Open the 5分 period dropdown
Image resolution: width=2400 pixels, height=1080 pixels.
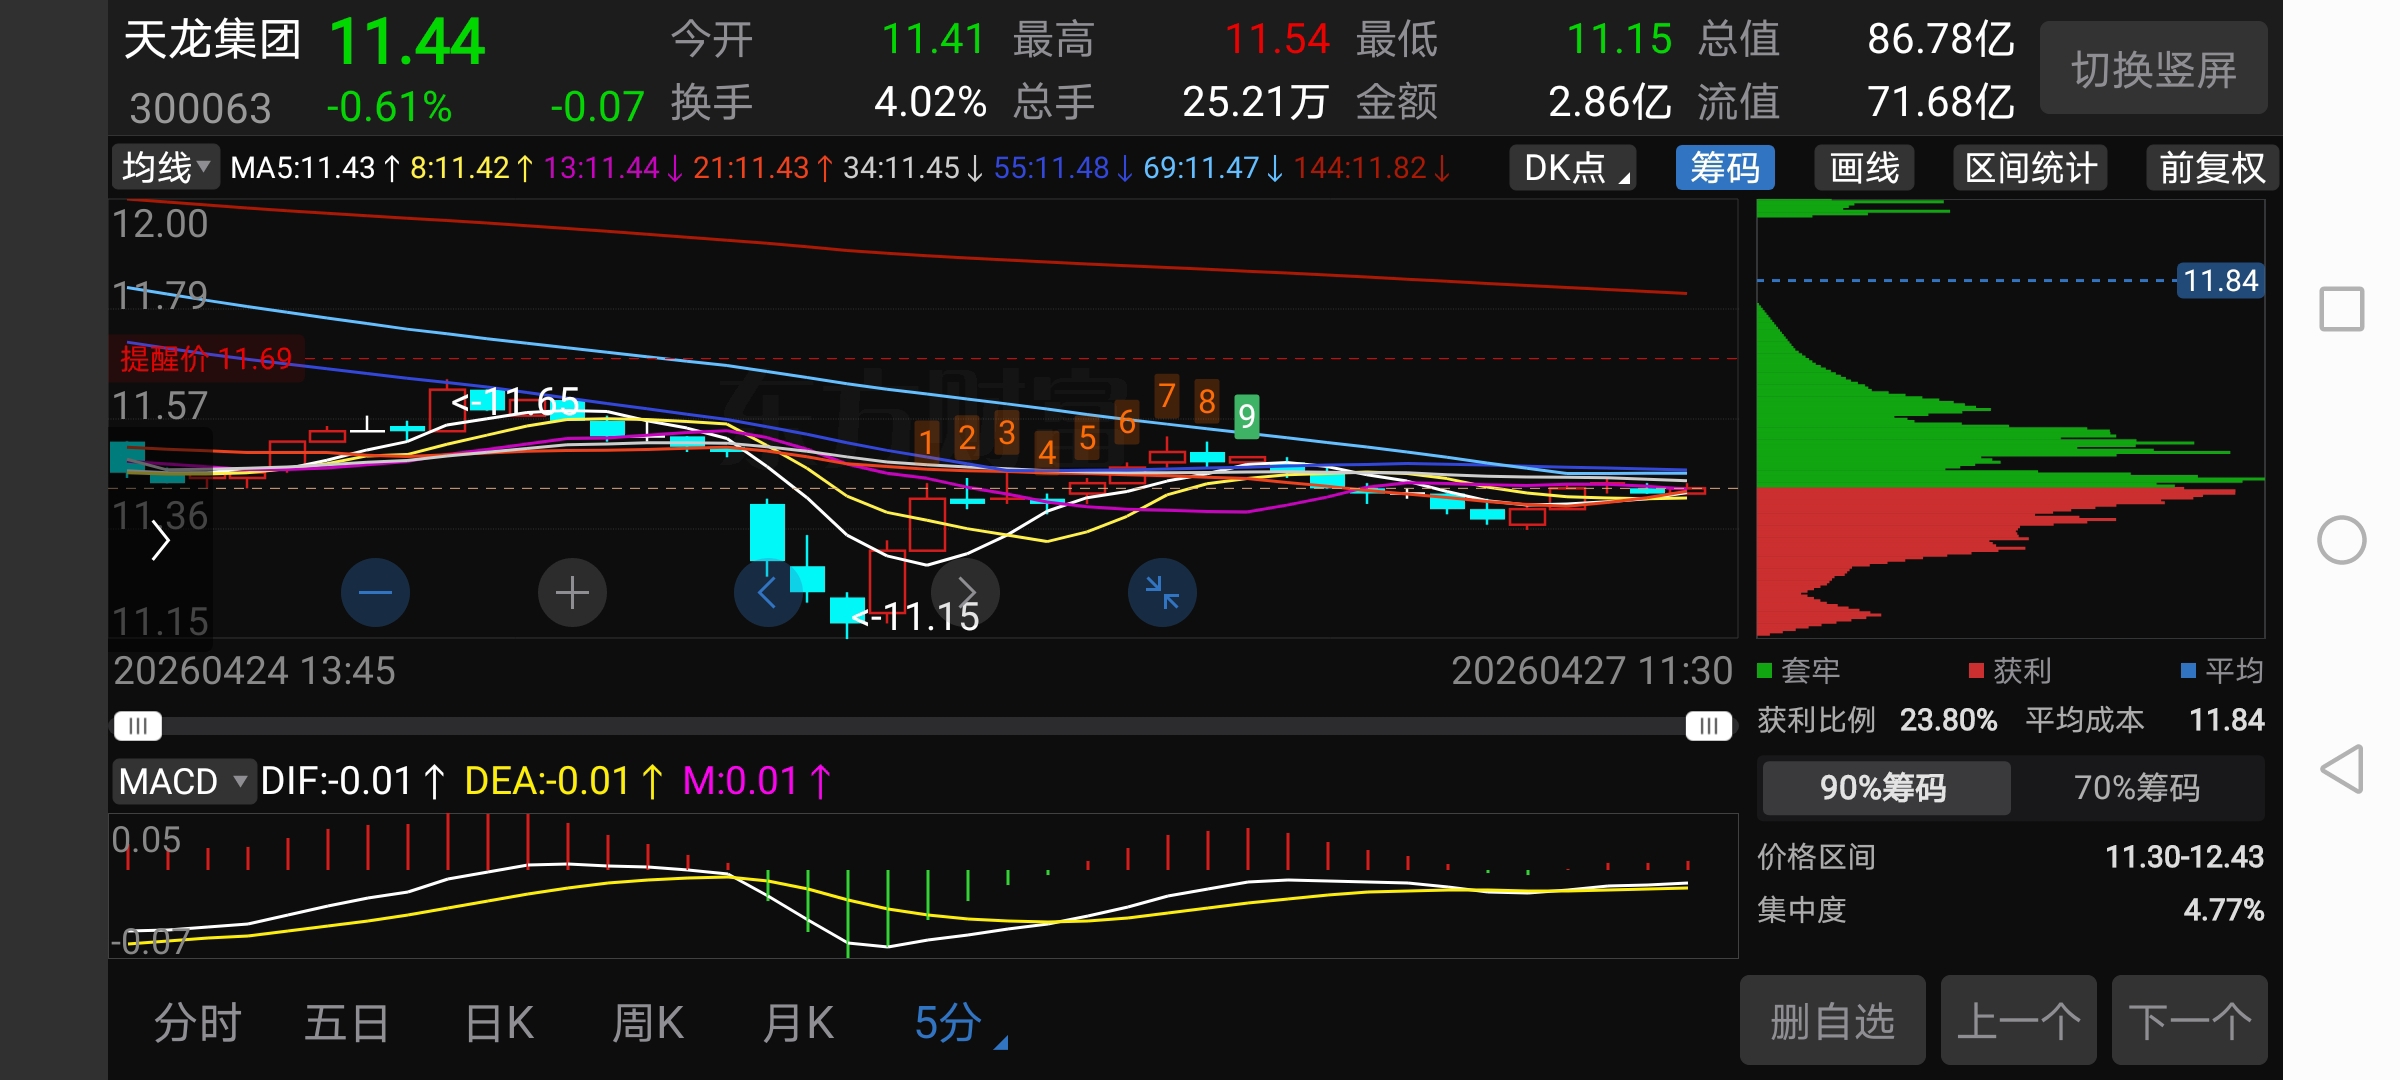click(x=960, y=1024)
